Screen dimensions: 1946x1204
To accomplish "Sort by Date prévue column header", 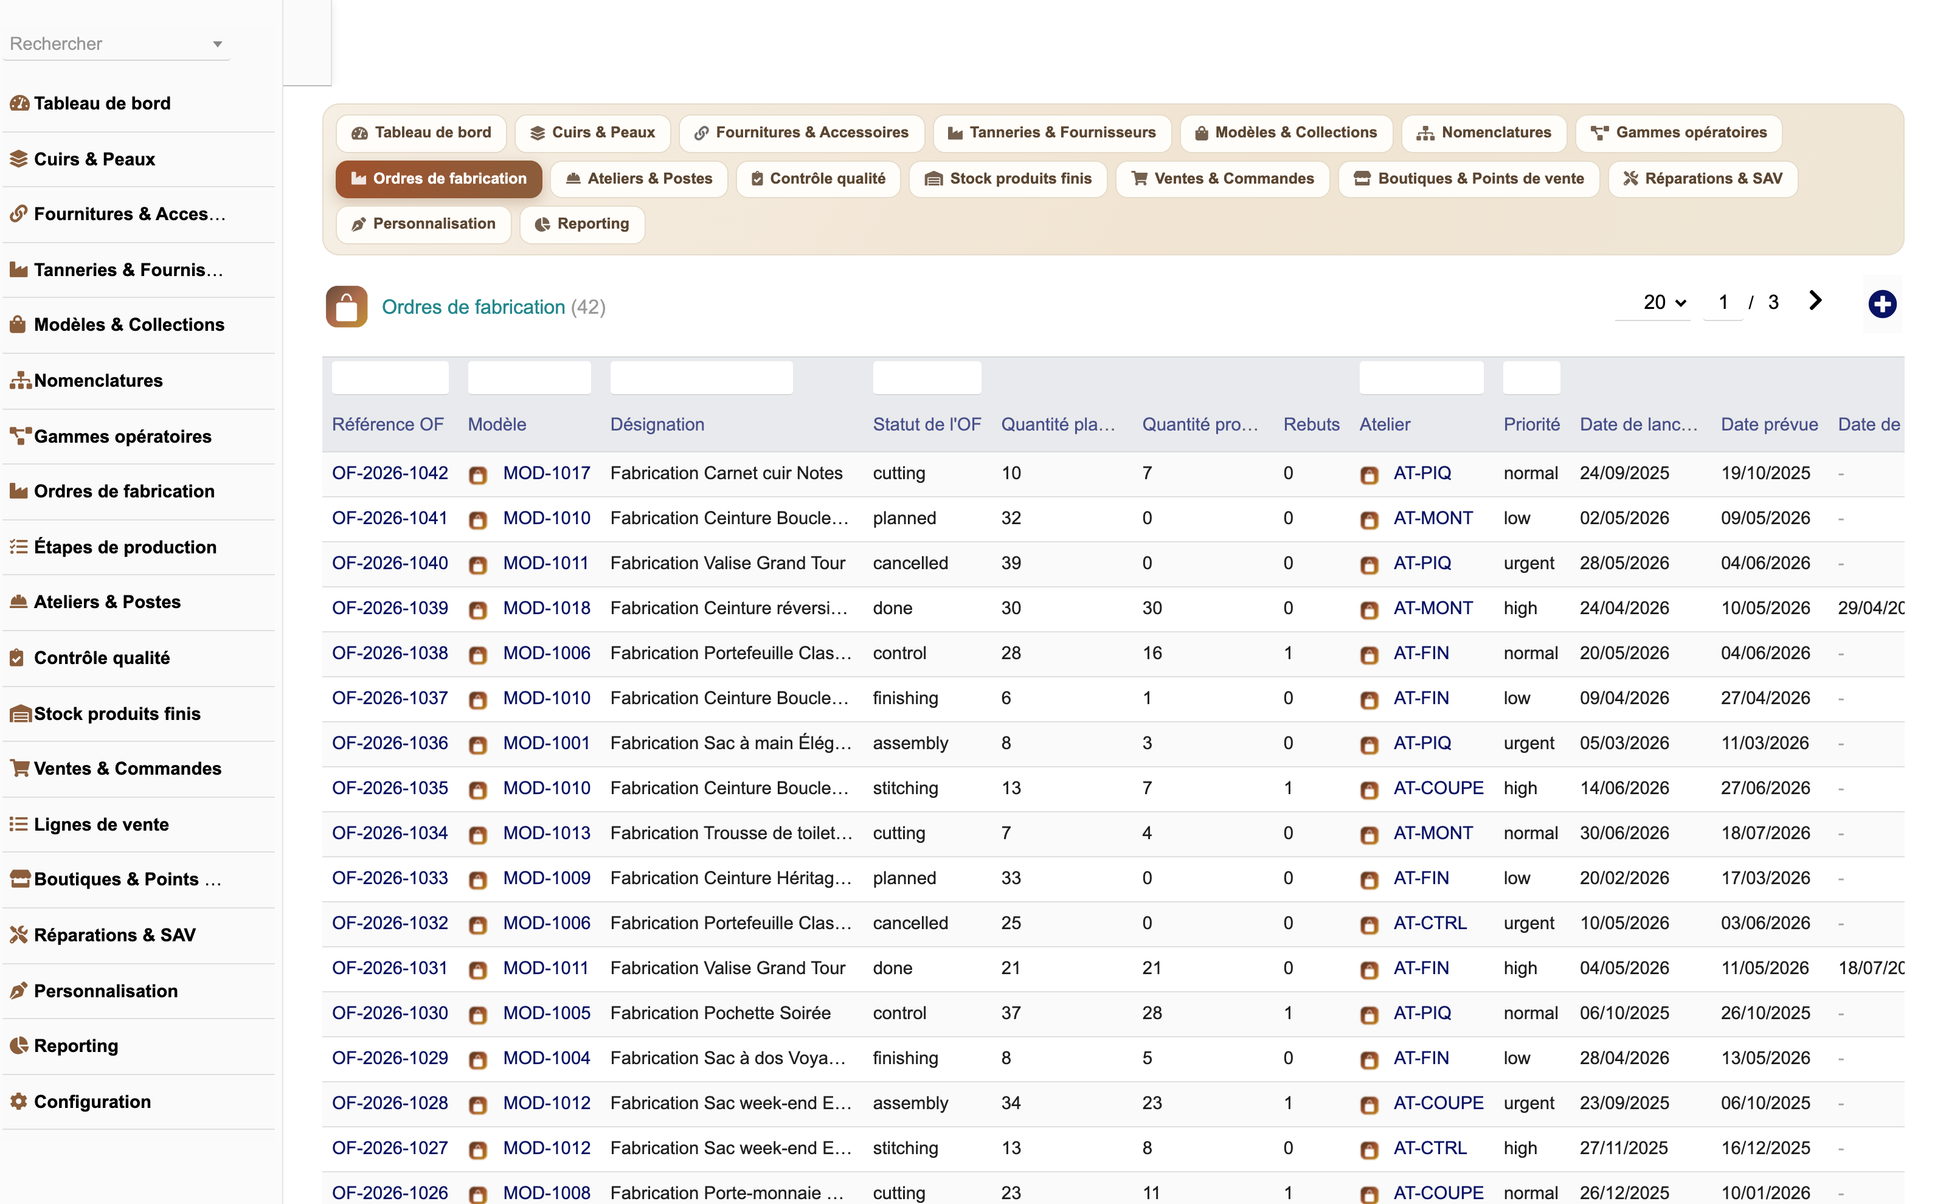I will 1769,424.
